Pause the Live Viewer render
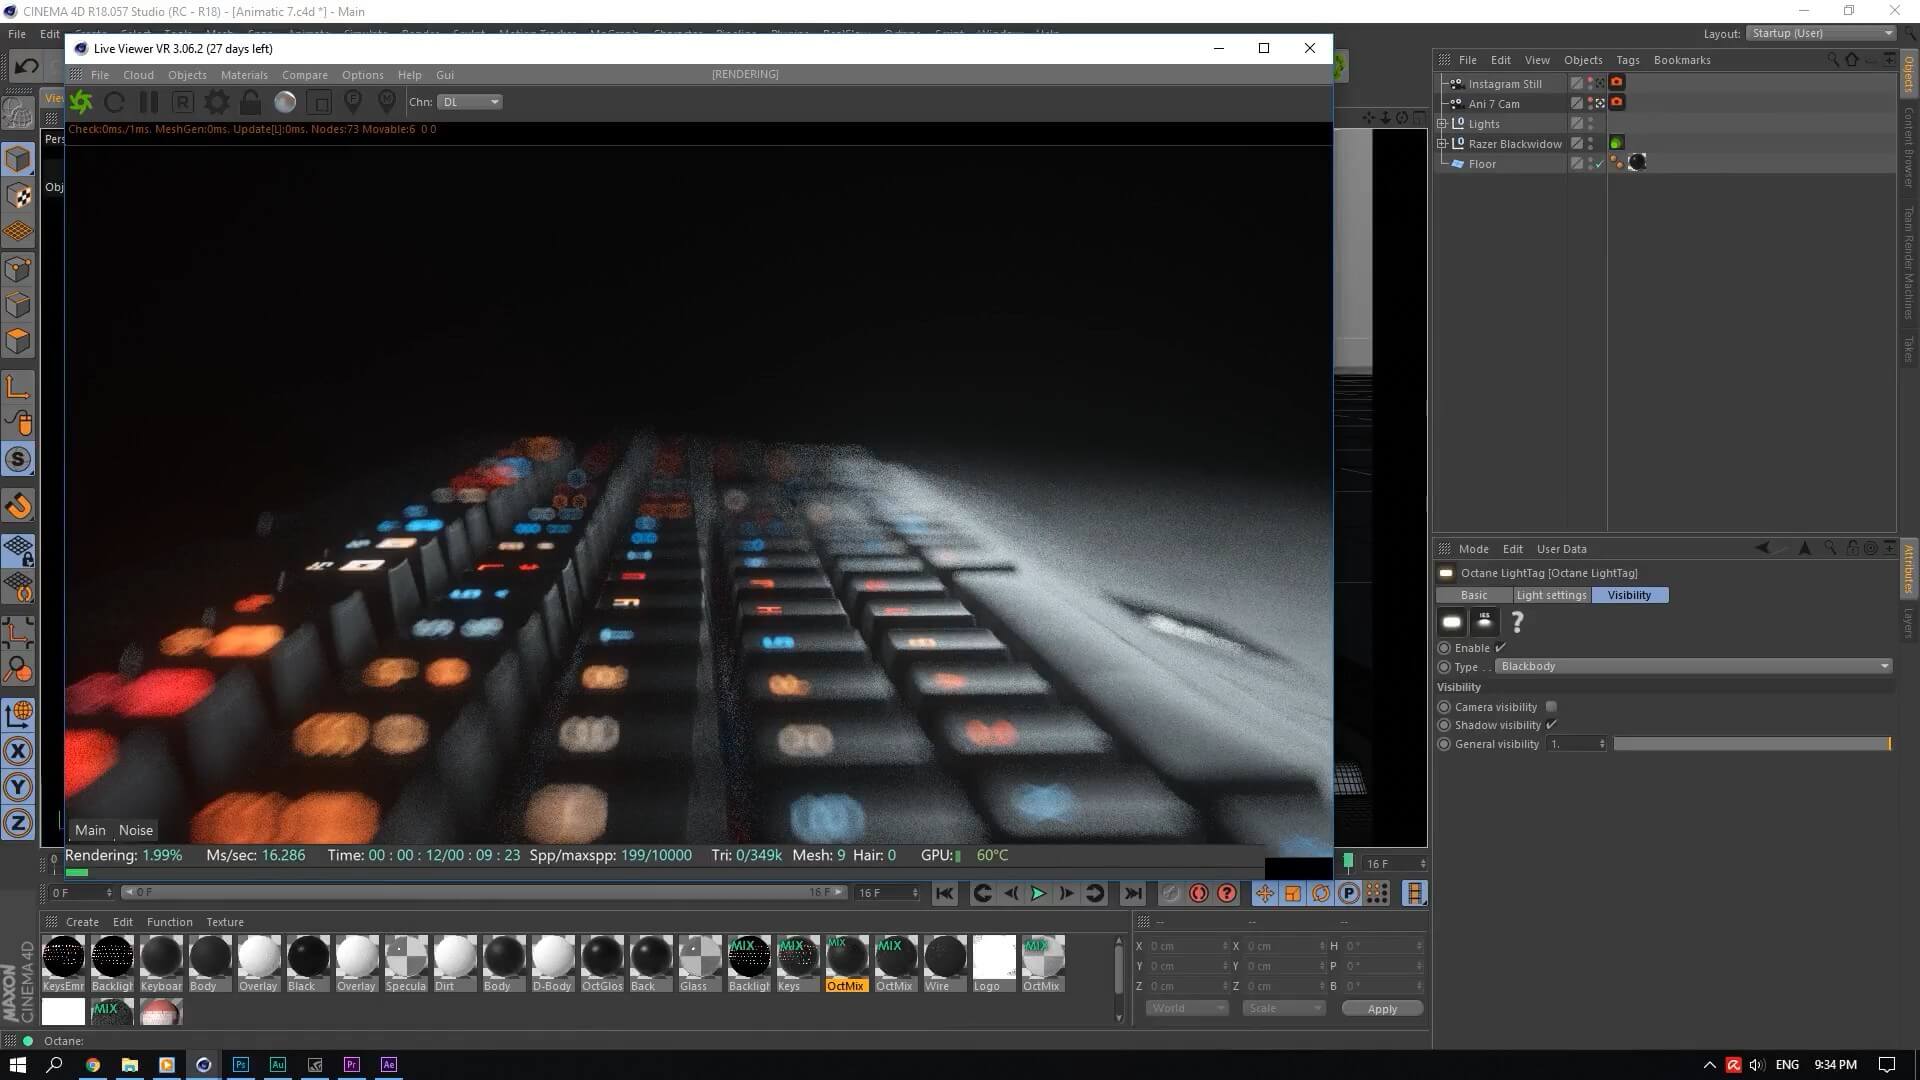 [x=149, y=102]
